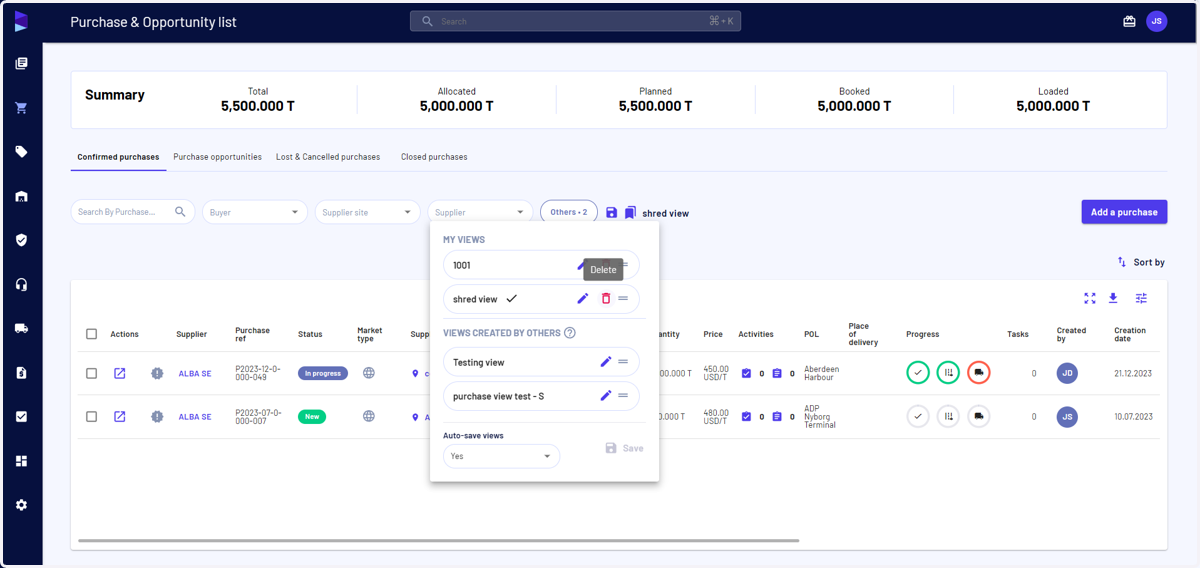The height and width of the screenshot is (568, 1200).
Task: Click red truck progress circle in first row
Action: click(x=978, y=373)
